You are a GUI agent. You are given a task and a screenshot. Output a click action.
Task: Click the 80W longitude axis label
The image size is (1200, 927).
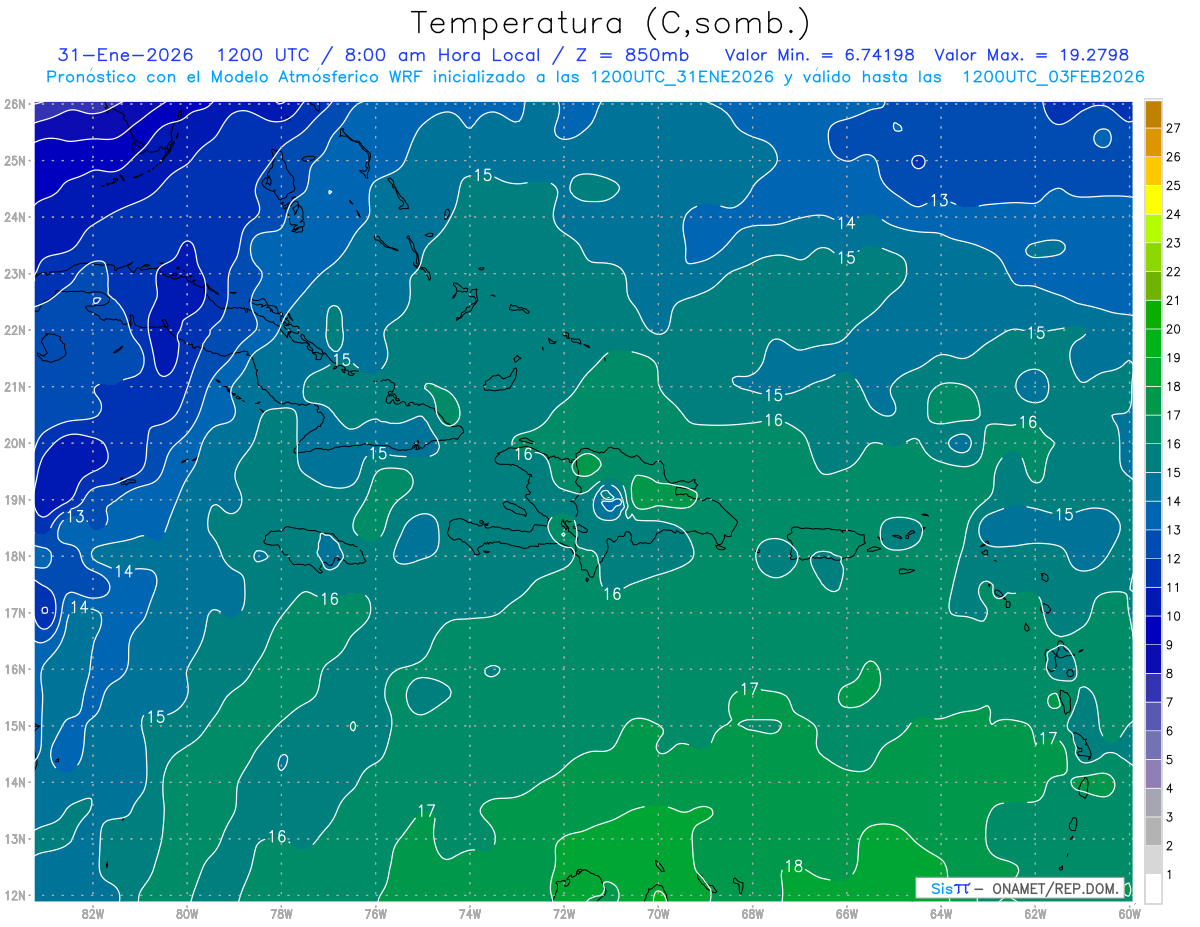tap(187, 913)
